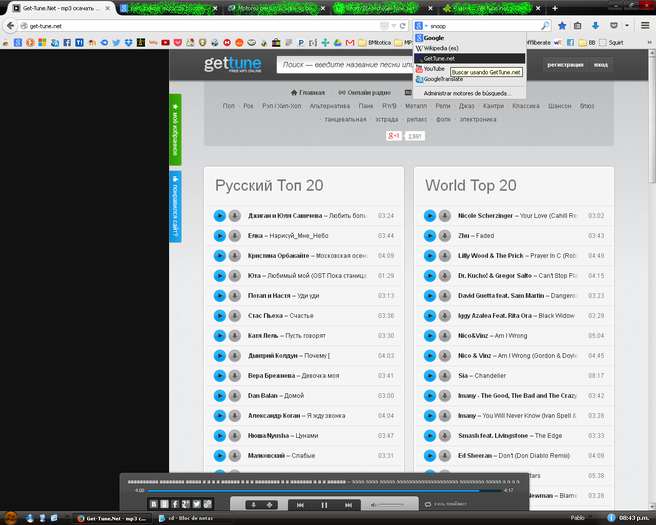The height and width of the screenshot is (525, 656).
Task: Play Nico&Vinz – Am I Wrong track
Action: [x=430, y=335]
